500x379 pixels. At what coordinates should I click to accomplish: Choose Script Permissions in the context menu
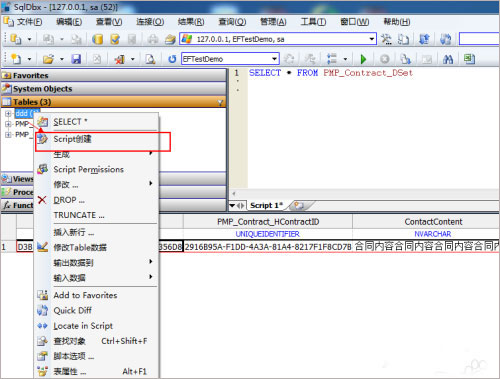point(97,169)
